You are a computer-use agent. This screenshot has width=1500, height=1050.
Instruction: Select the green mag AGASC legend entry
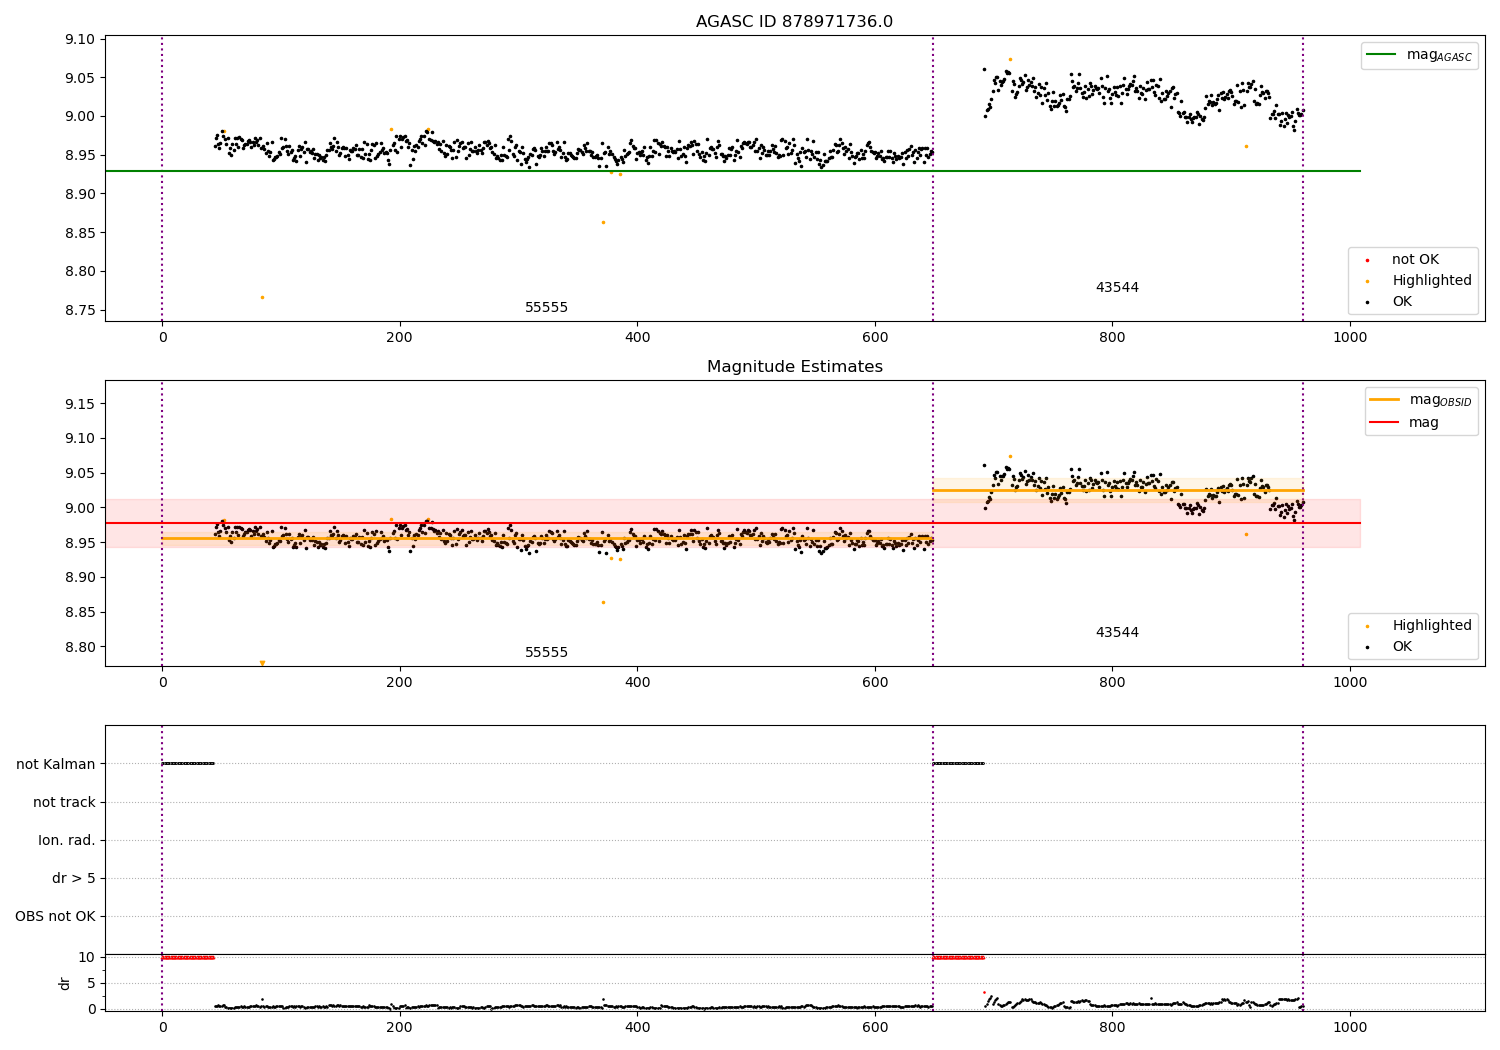tap(1419, 55)
